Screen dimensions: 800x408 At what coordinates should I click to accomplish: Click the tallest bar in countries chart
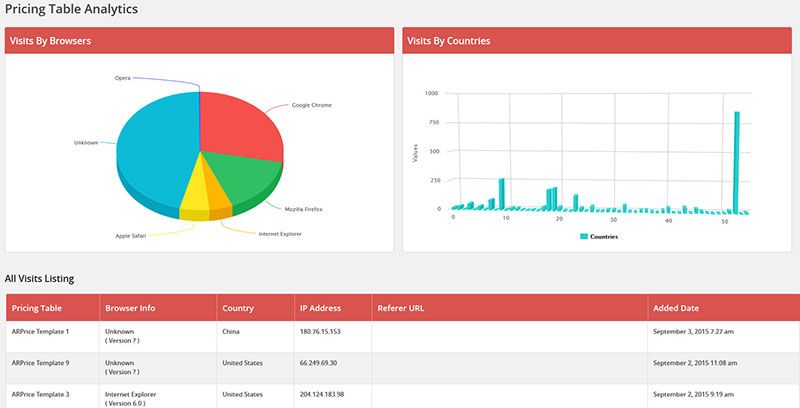pyautogui.click(x=736, y=162)
